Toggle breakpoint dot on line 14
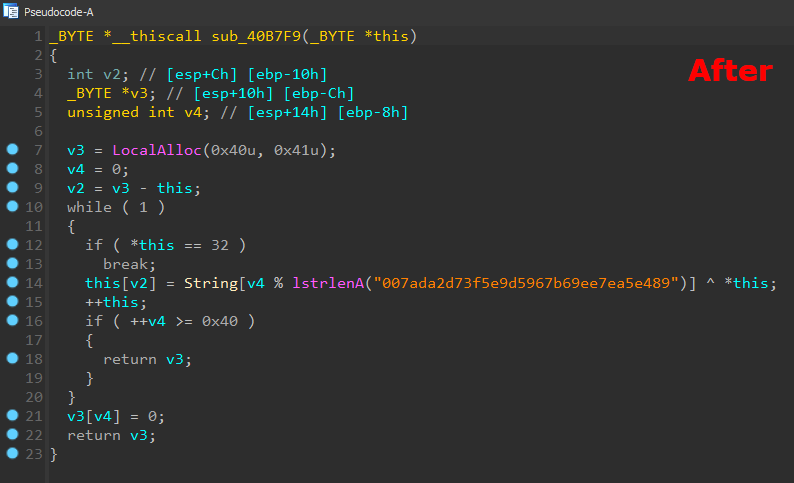Screen dimensions: 794x483 pyautogui.click(x=13, y=282)
